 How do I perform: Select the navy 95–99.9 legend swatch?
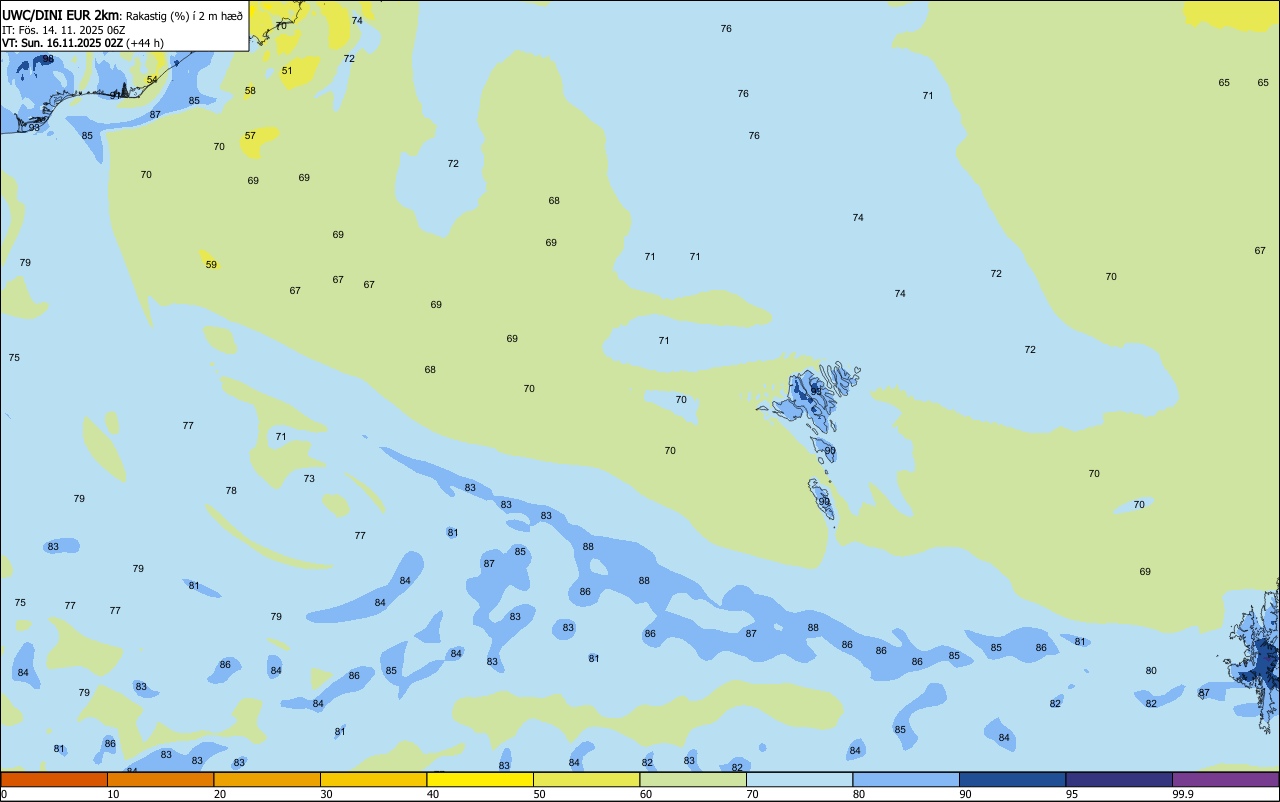[x=1119, y=779]
